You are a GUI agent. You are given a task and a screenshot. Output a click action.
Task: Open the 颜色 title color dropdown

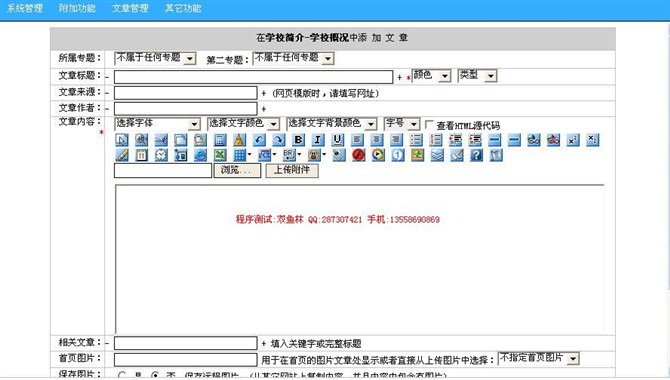[431, 76]
